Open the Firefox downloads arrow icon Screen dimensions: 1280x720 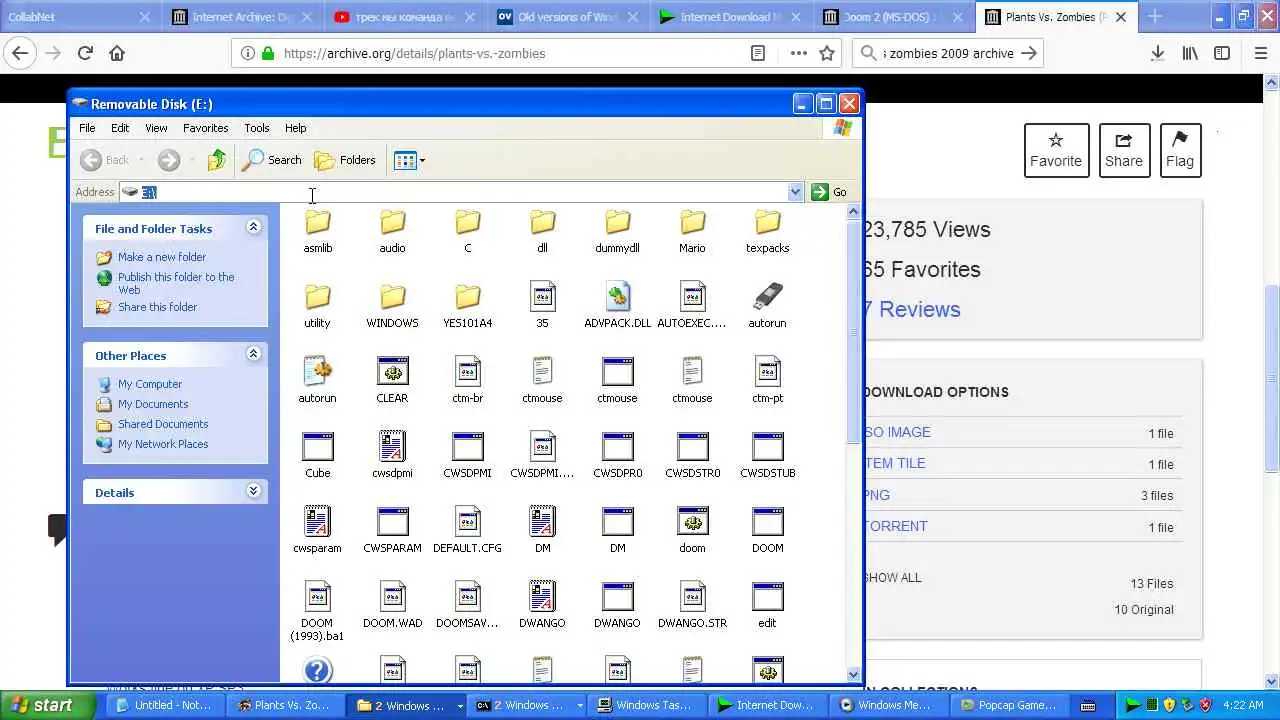pos(1157,53)
